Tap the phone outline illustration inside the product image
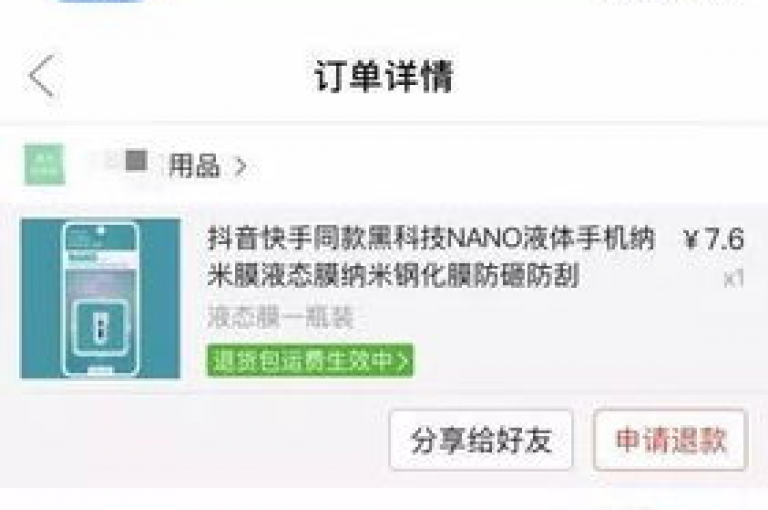The width and height of the screenshot is (768, 510). pos(100,299)
